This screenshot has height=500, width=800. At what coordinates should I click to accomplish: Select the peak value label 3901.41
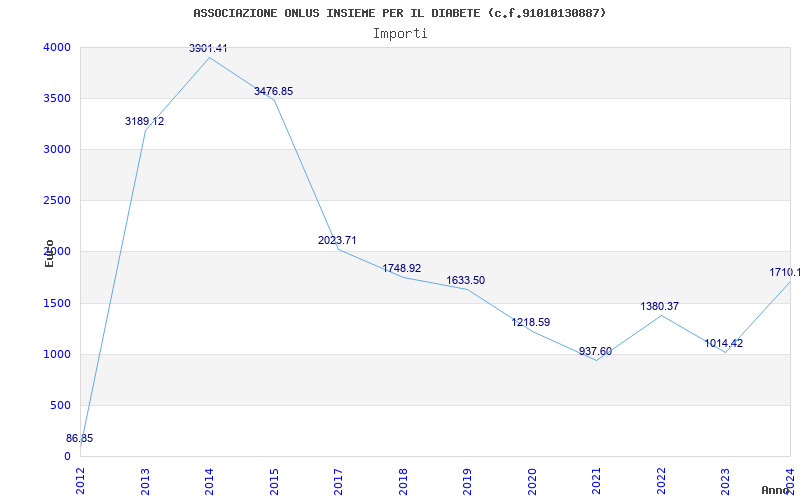click(x=208, y=48)
